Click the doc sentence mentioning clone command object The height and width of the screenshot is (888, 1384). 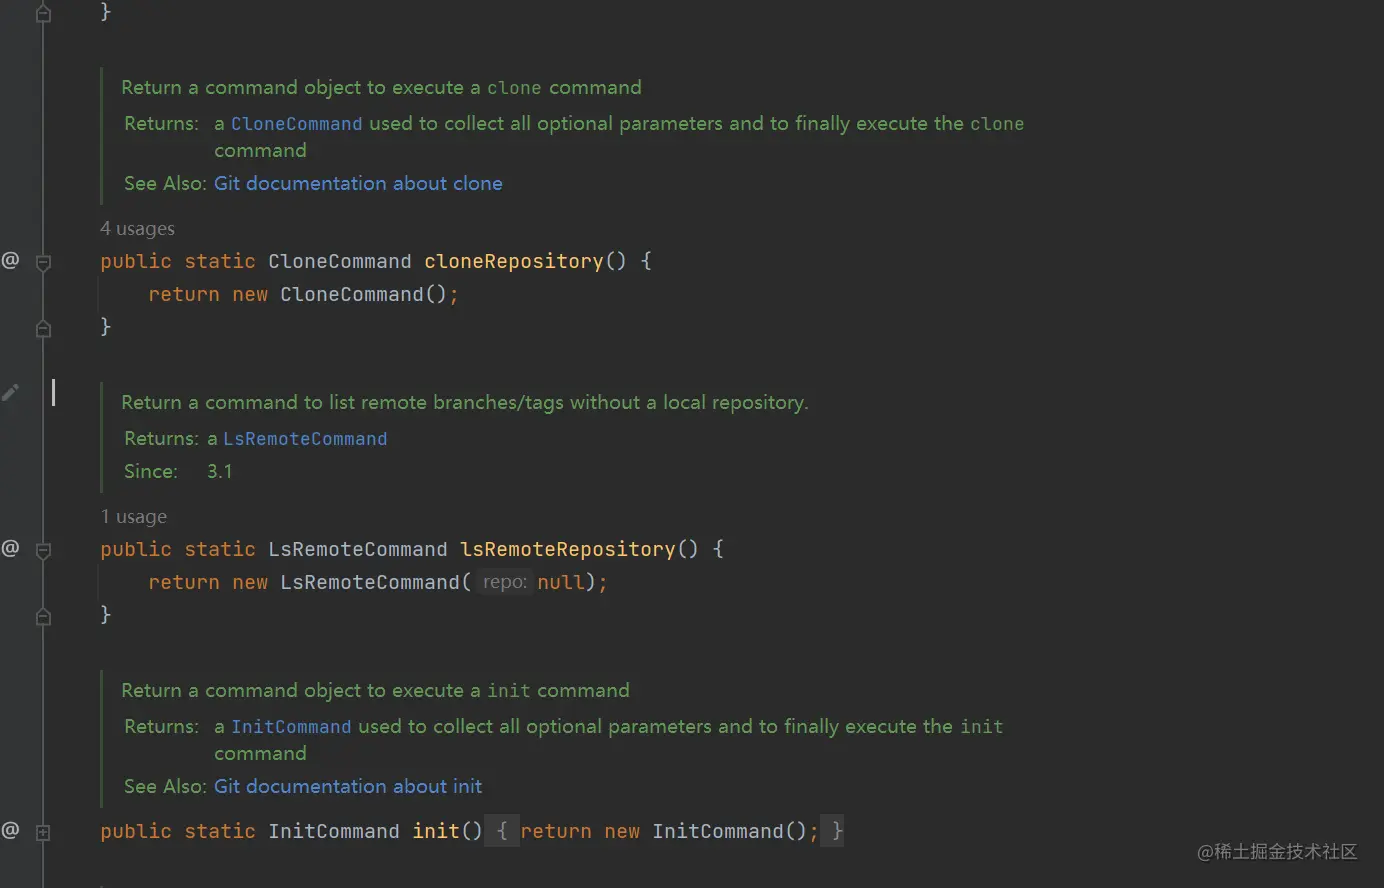[x=381, y=88]
